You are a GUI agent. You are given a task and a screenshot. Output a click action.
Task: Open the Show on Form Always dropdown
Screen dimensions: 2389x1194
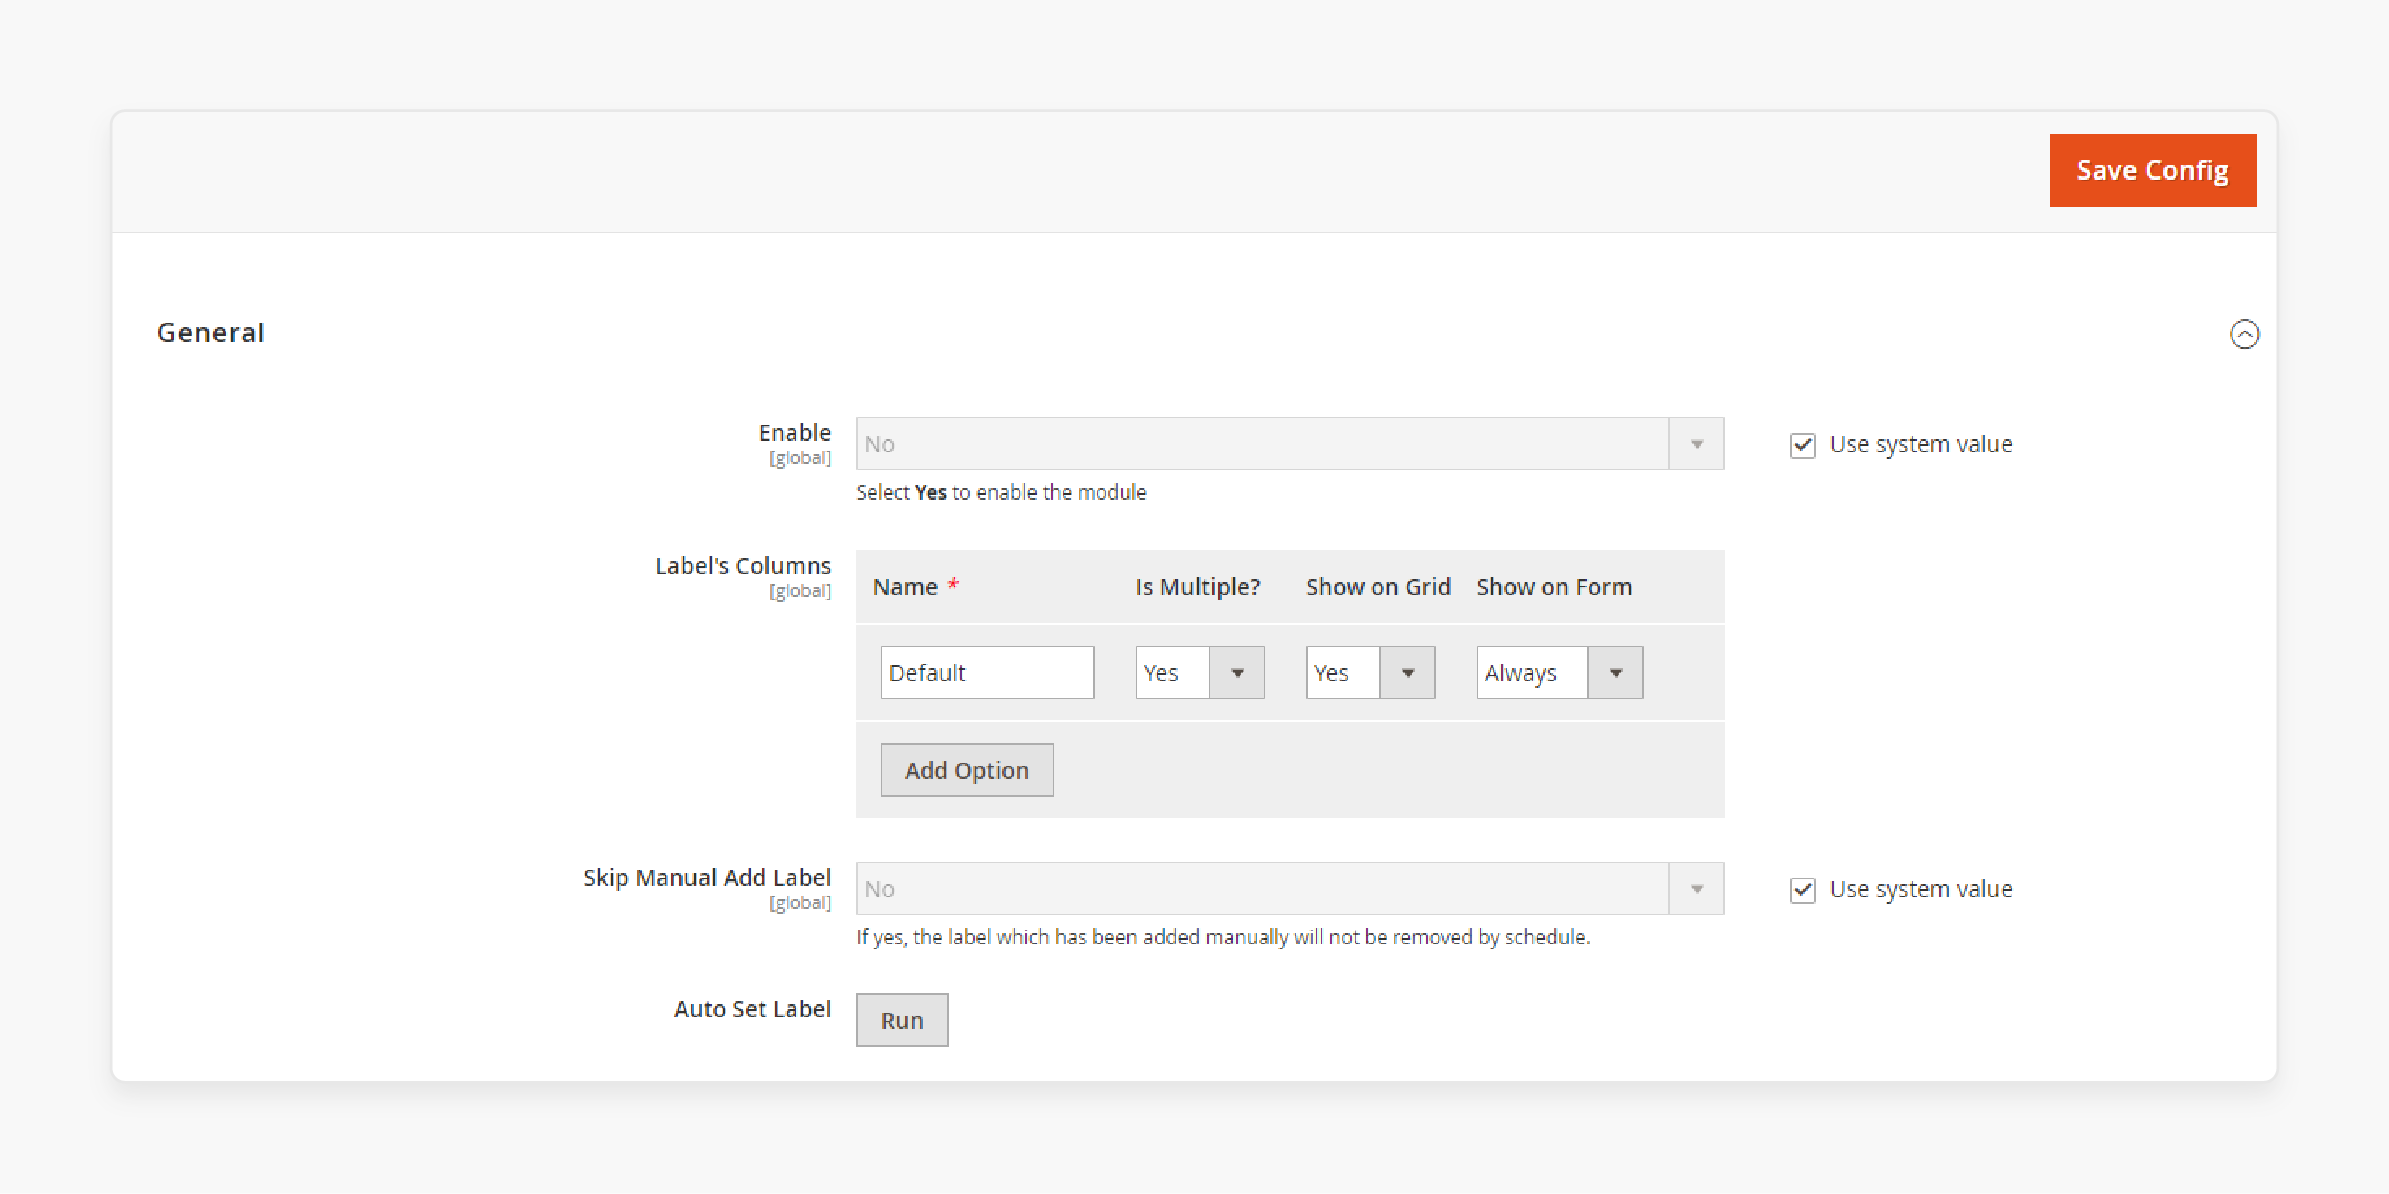click(x=1559, y=673)
